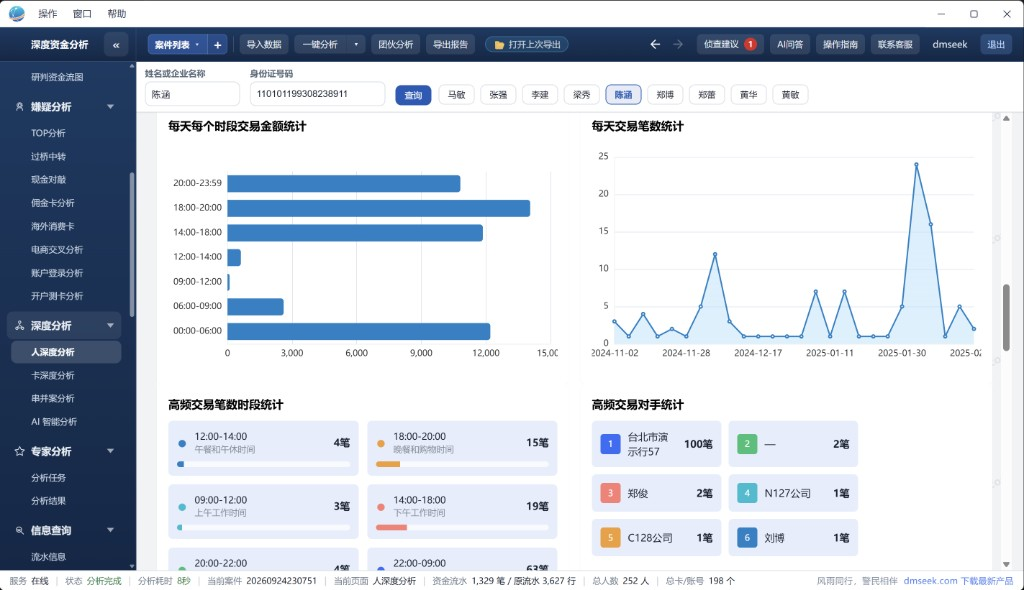The image size is (1024, 590).
Task: Click the dmseek username
Action: pos(950,44)
